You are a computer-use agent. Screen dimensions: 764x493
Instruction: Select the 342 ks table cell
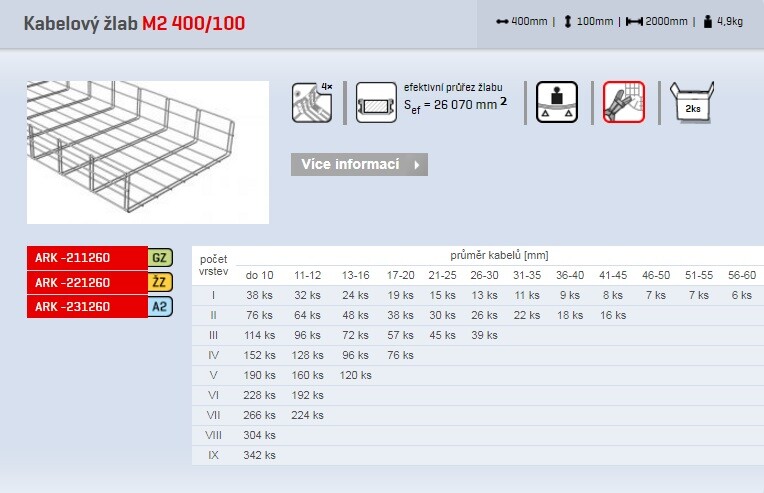click(259, 455)
